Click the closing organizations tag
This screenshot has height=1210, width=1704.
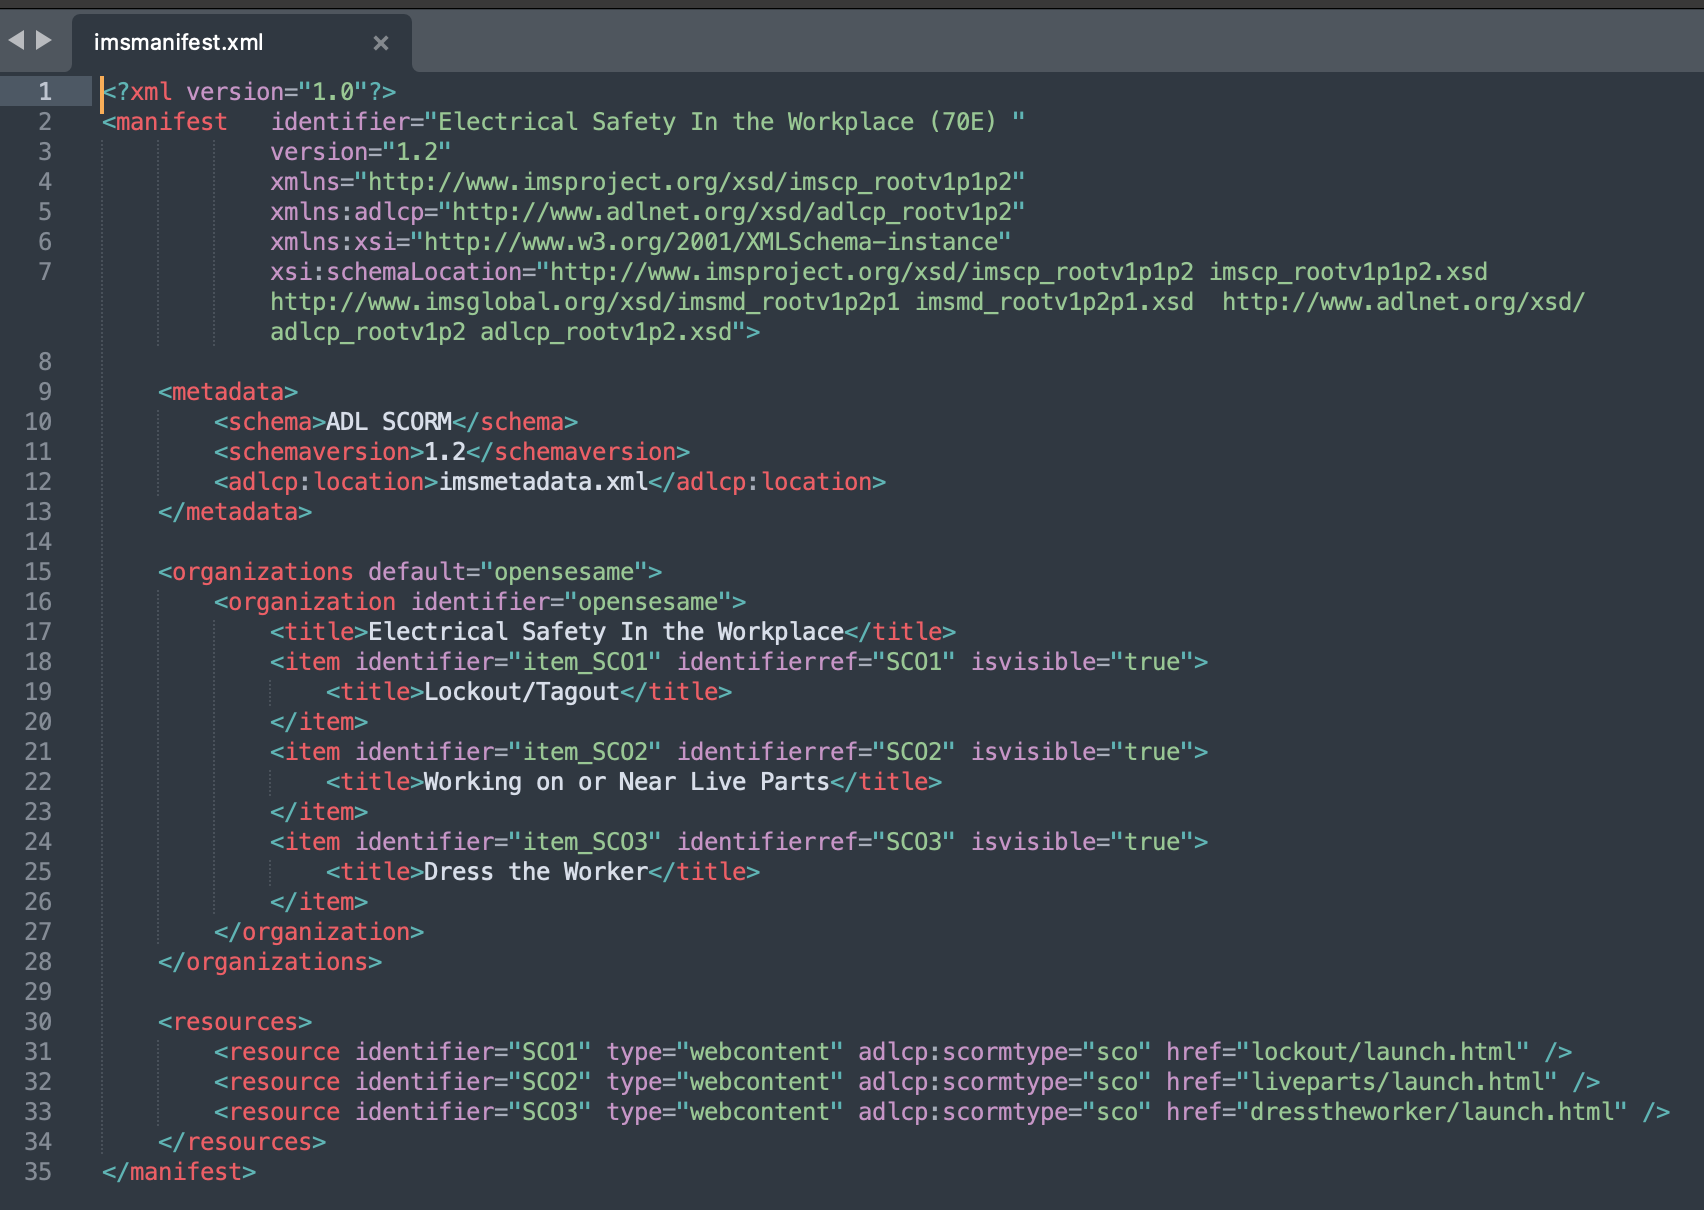tap(270, 962)
